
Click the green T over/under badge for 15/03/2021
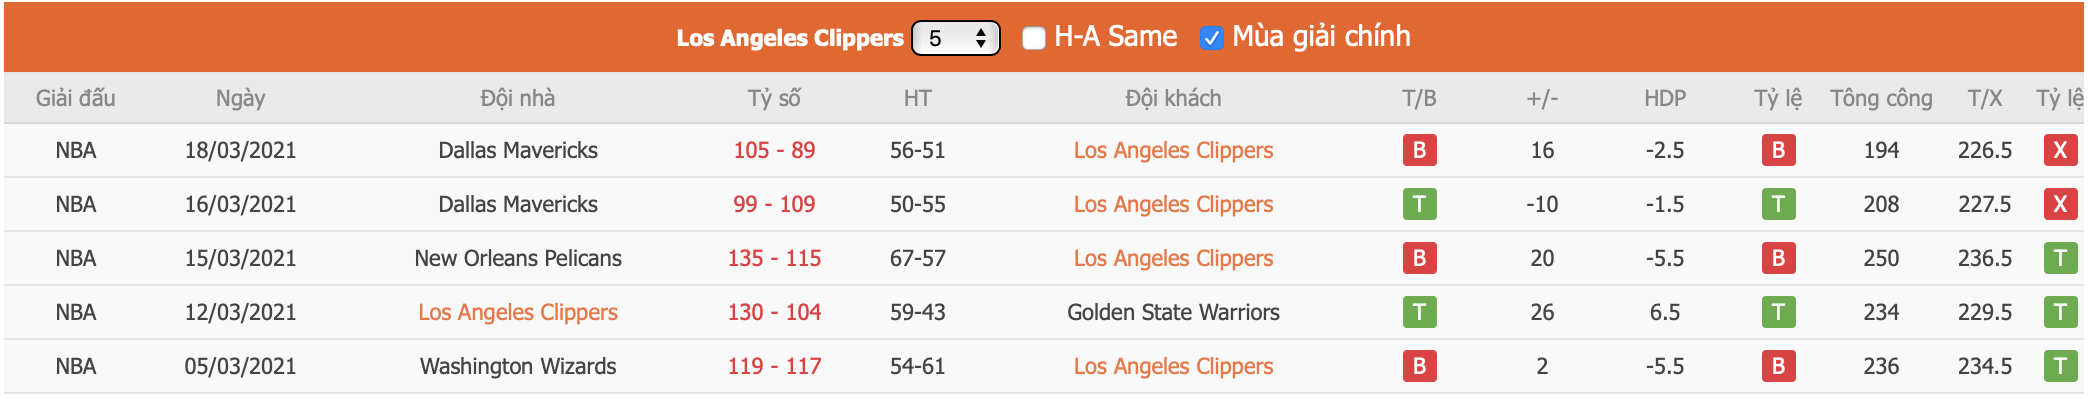coord(2060,258)
